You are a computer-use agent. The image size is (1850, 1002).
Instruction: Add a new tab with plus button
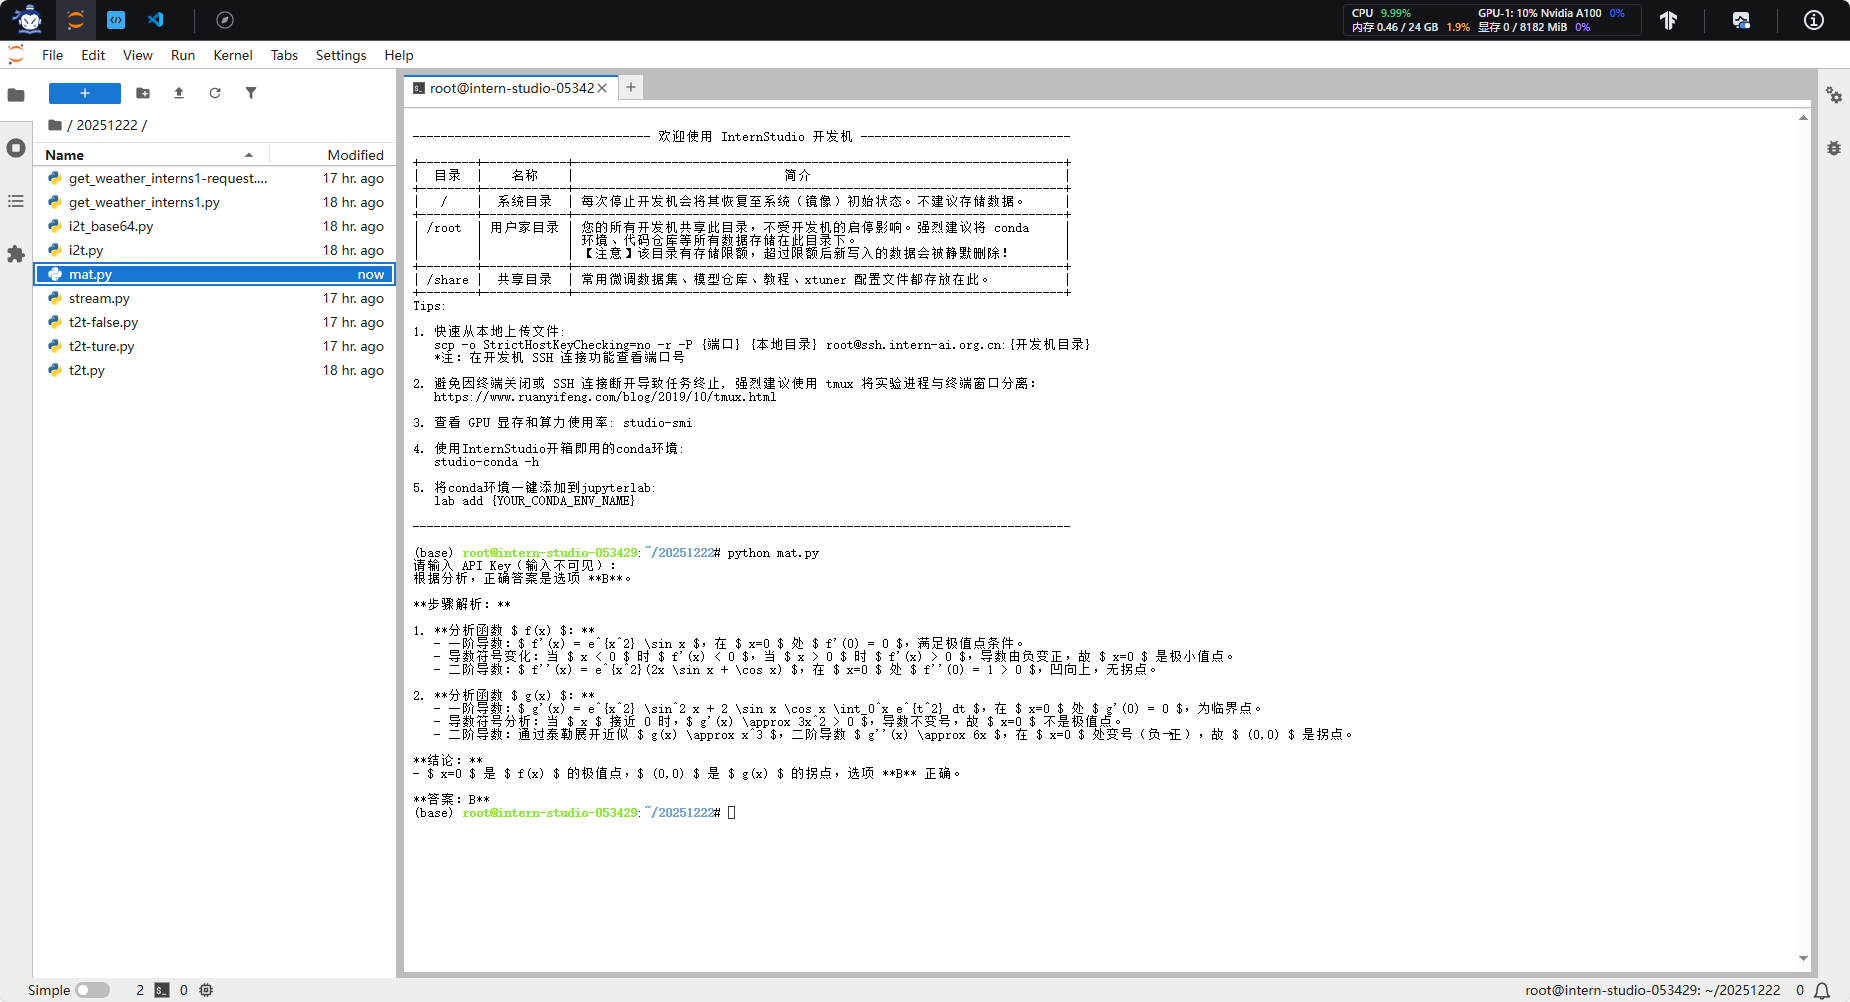point(631,88)
